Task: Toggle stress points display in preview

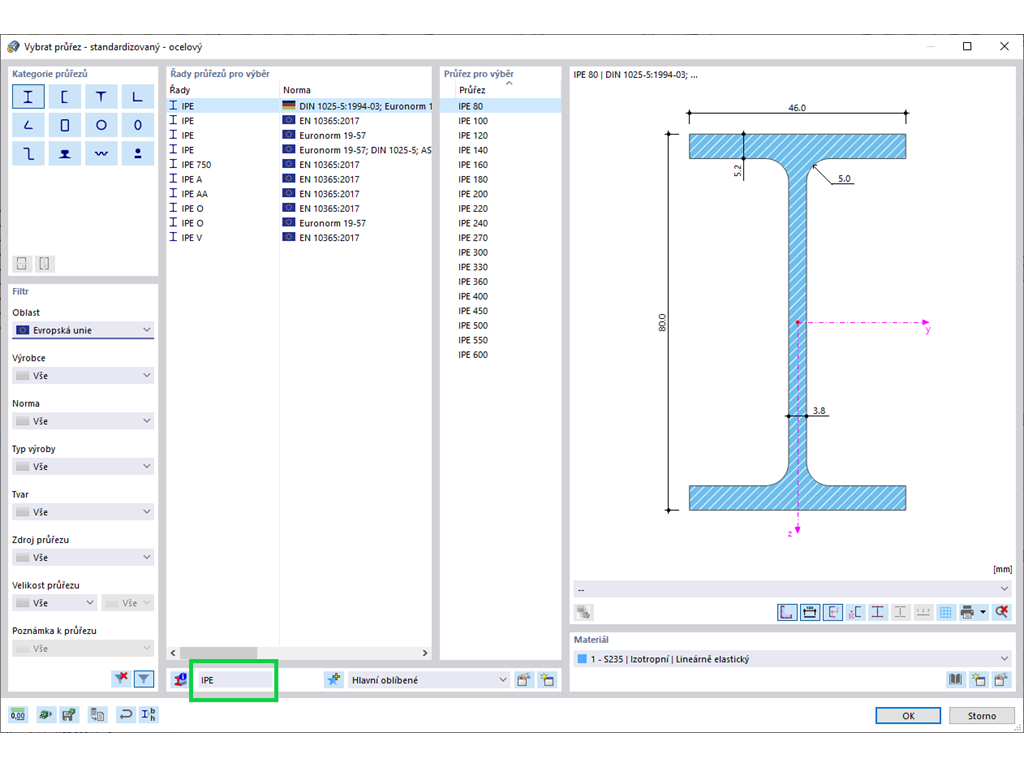Action: [x=787, y=612]
